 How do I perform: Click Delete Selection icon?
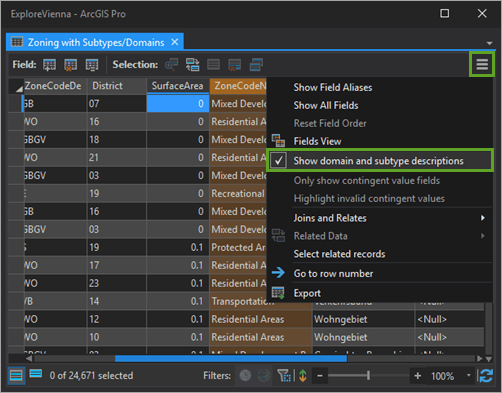[234, 64]
